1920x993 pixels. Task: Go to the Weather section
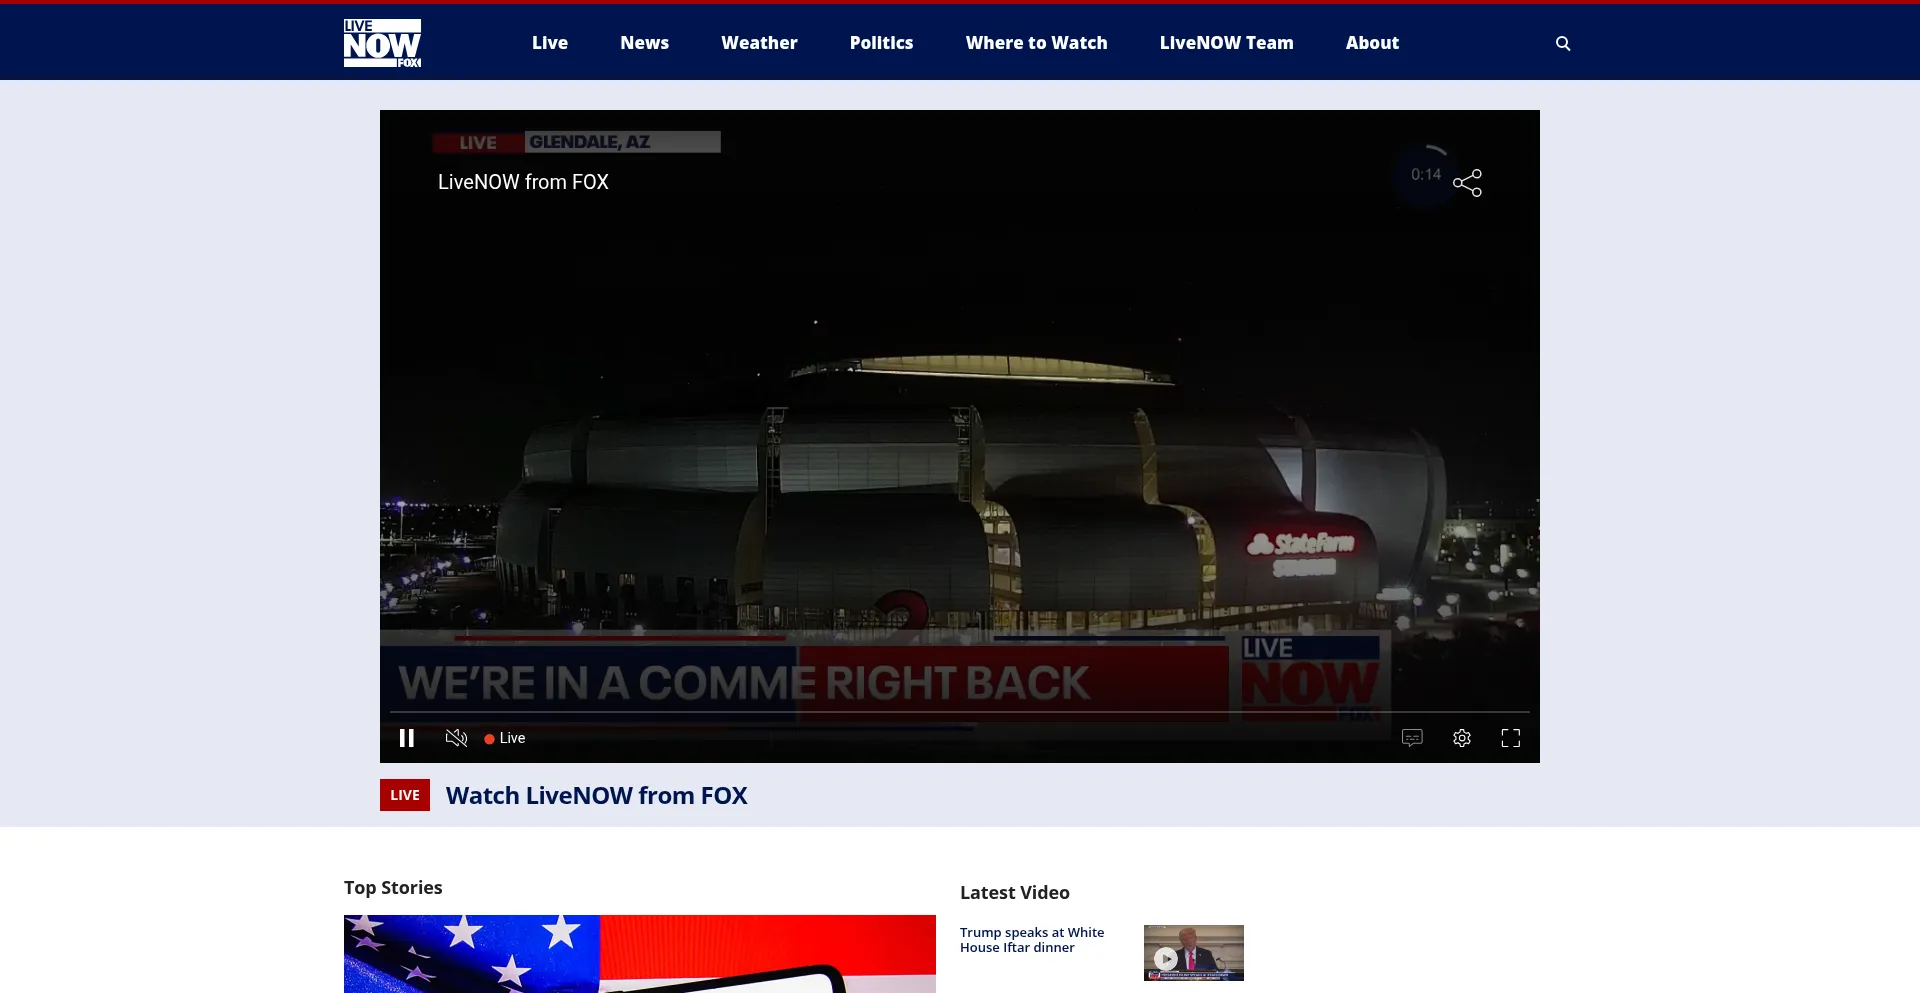click(x=759, y=43)
